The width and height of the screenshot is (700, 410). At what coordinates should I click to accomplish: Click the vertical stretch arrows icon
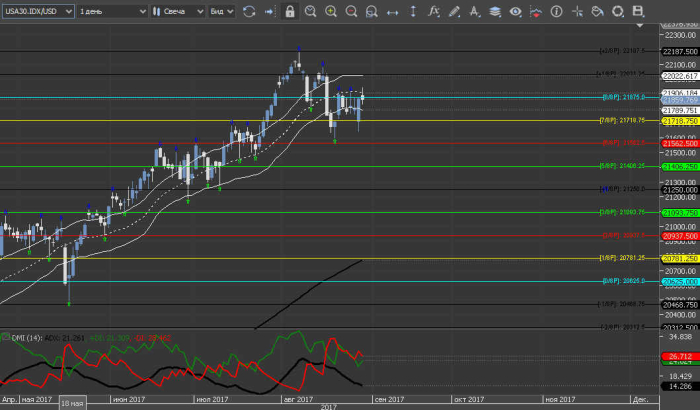pos(413,12)
